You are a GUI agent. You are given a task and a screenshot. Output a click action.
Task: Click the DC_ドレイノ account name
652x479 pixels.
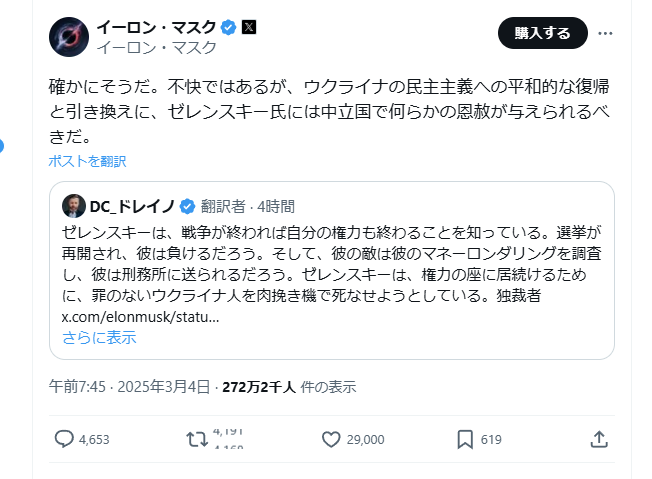(132, 207)
